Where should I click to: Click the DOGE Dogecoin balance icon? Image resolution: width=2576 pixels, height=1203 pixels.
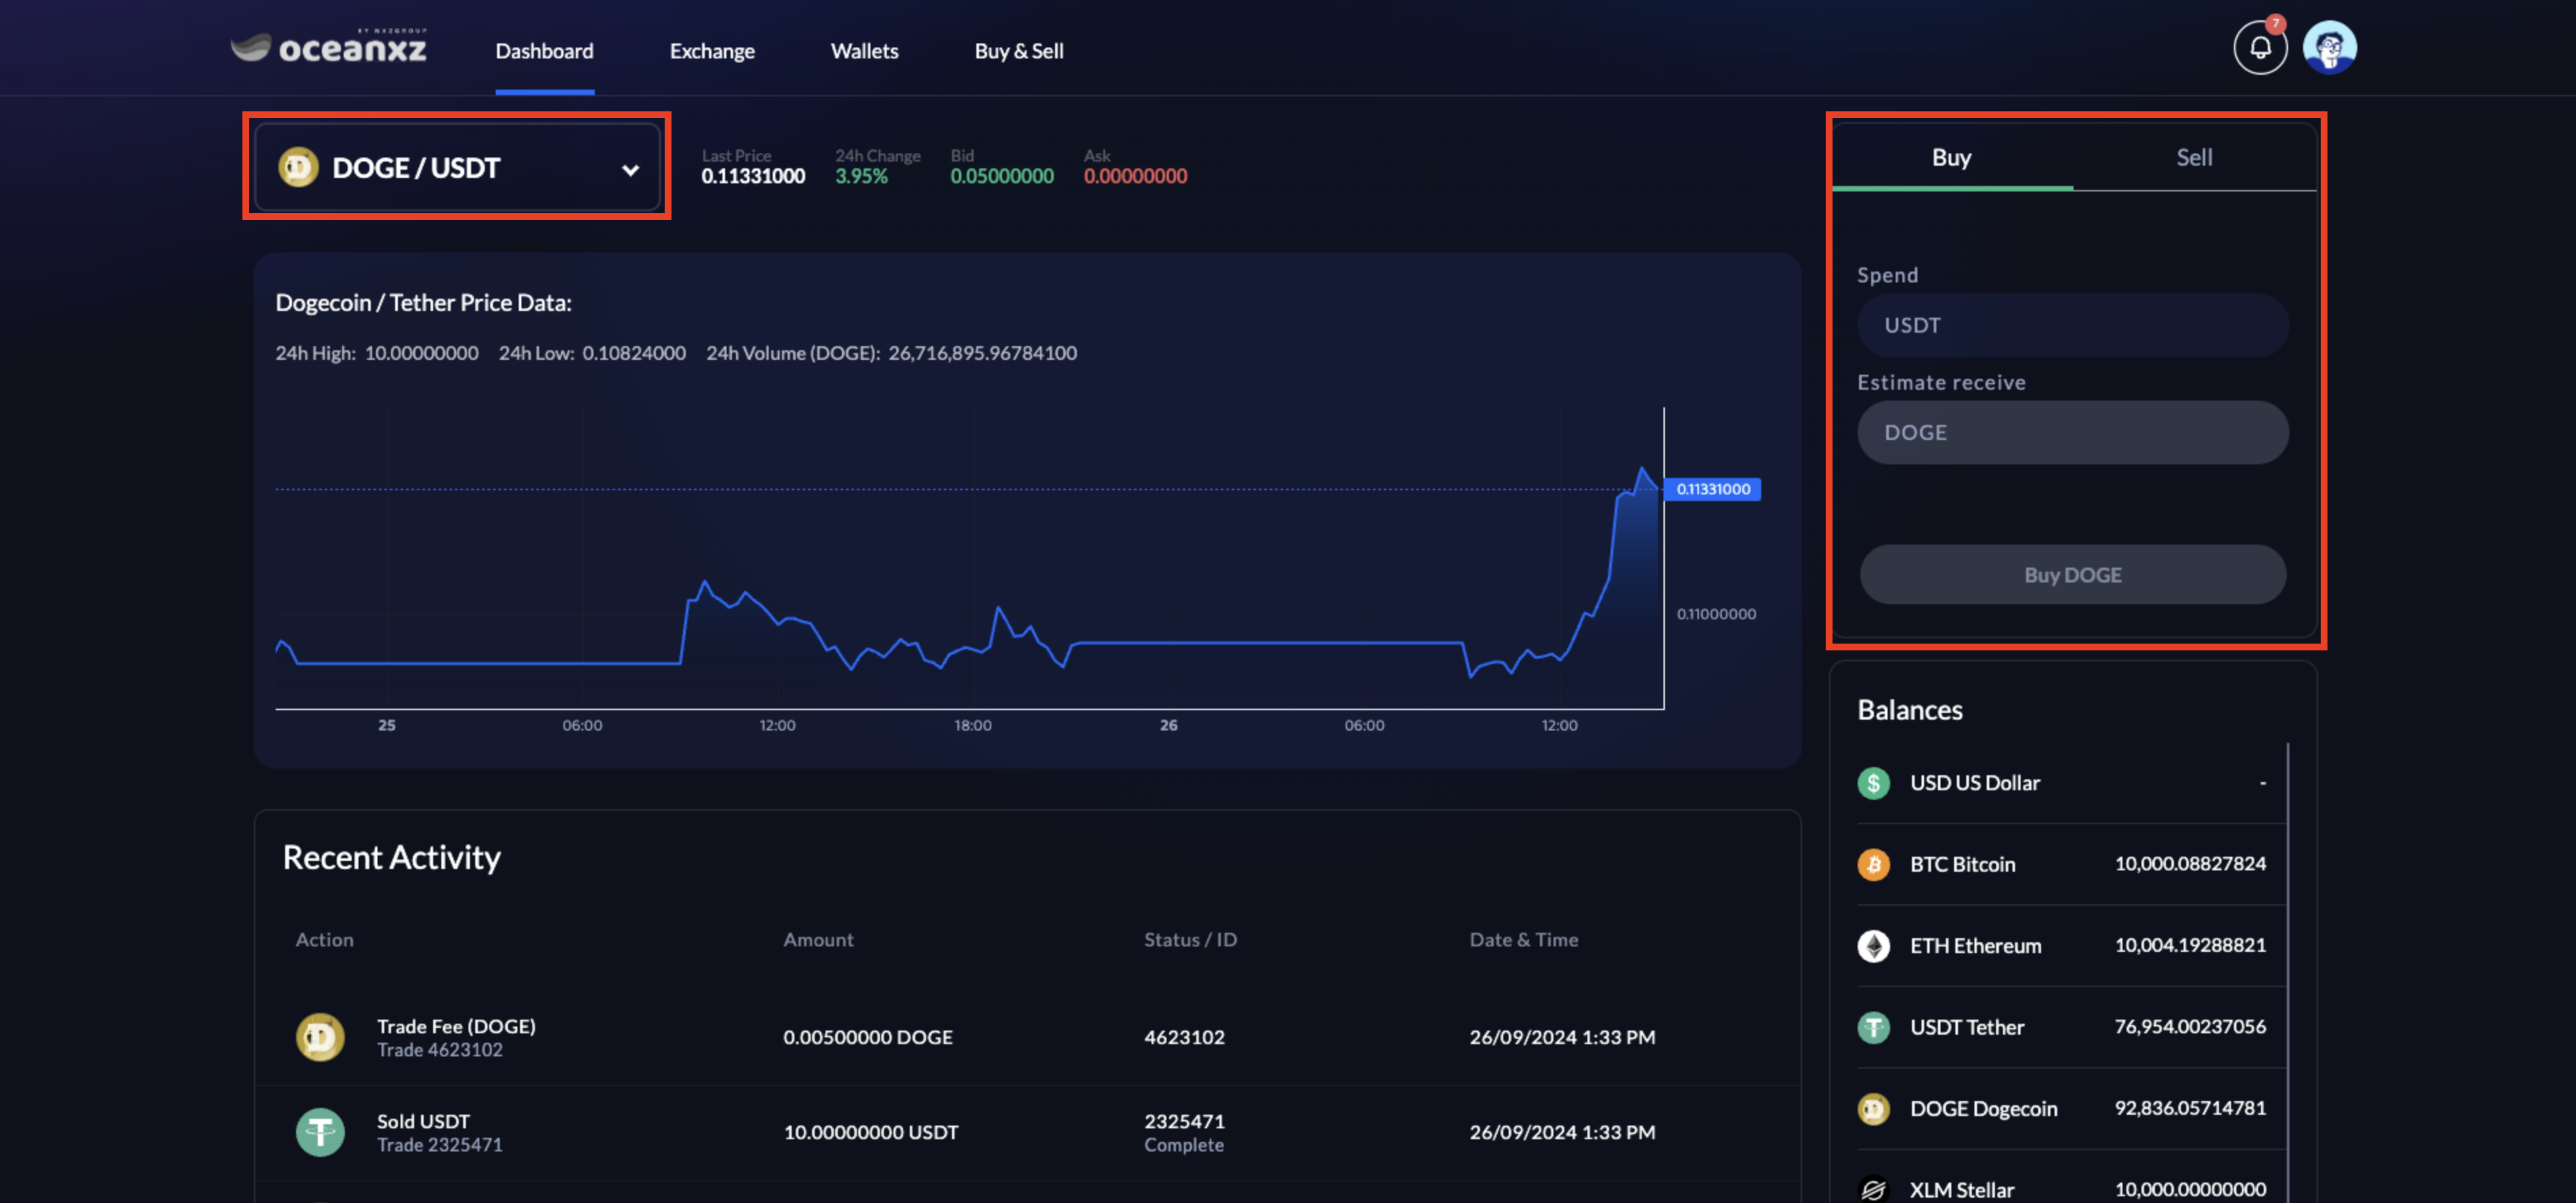[1873, 1108]
